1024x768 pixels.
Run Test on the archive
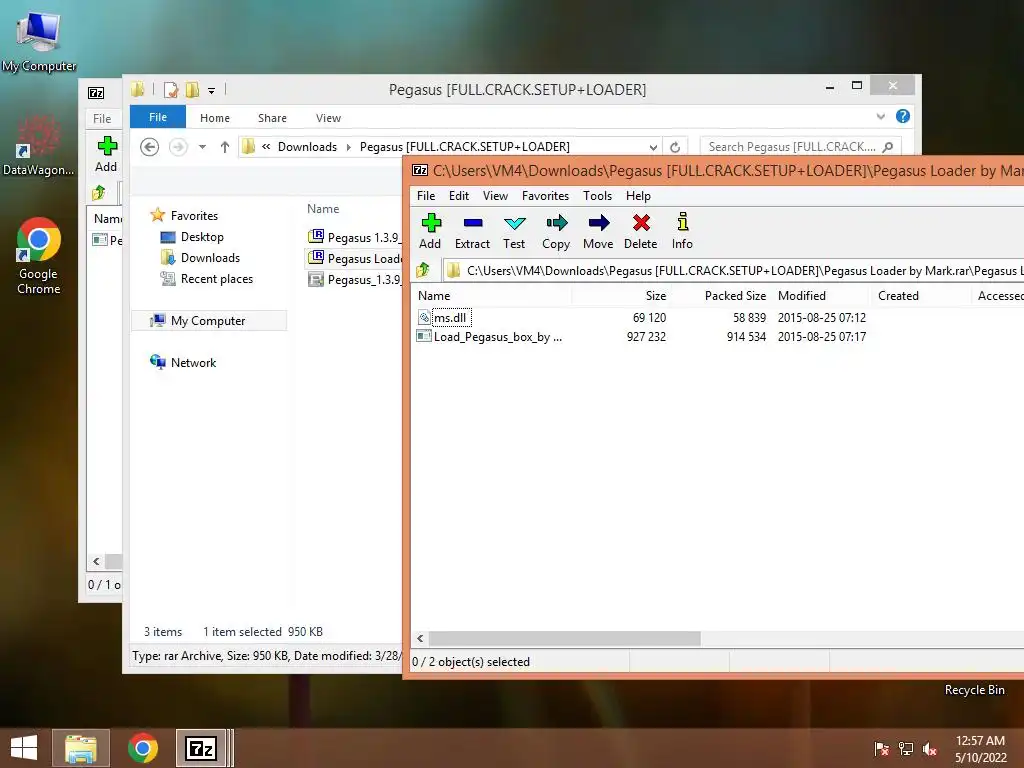point(514,231)
